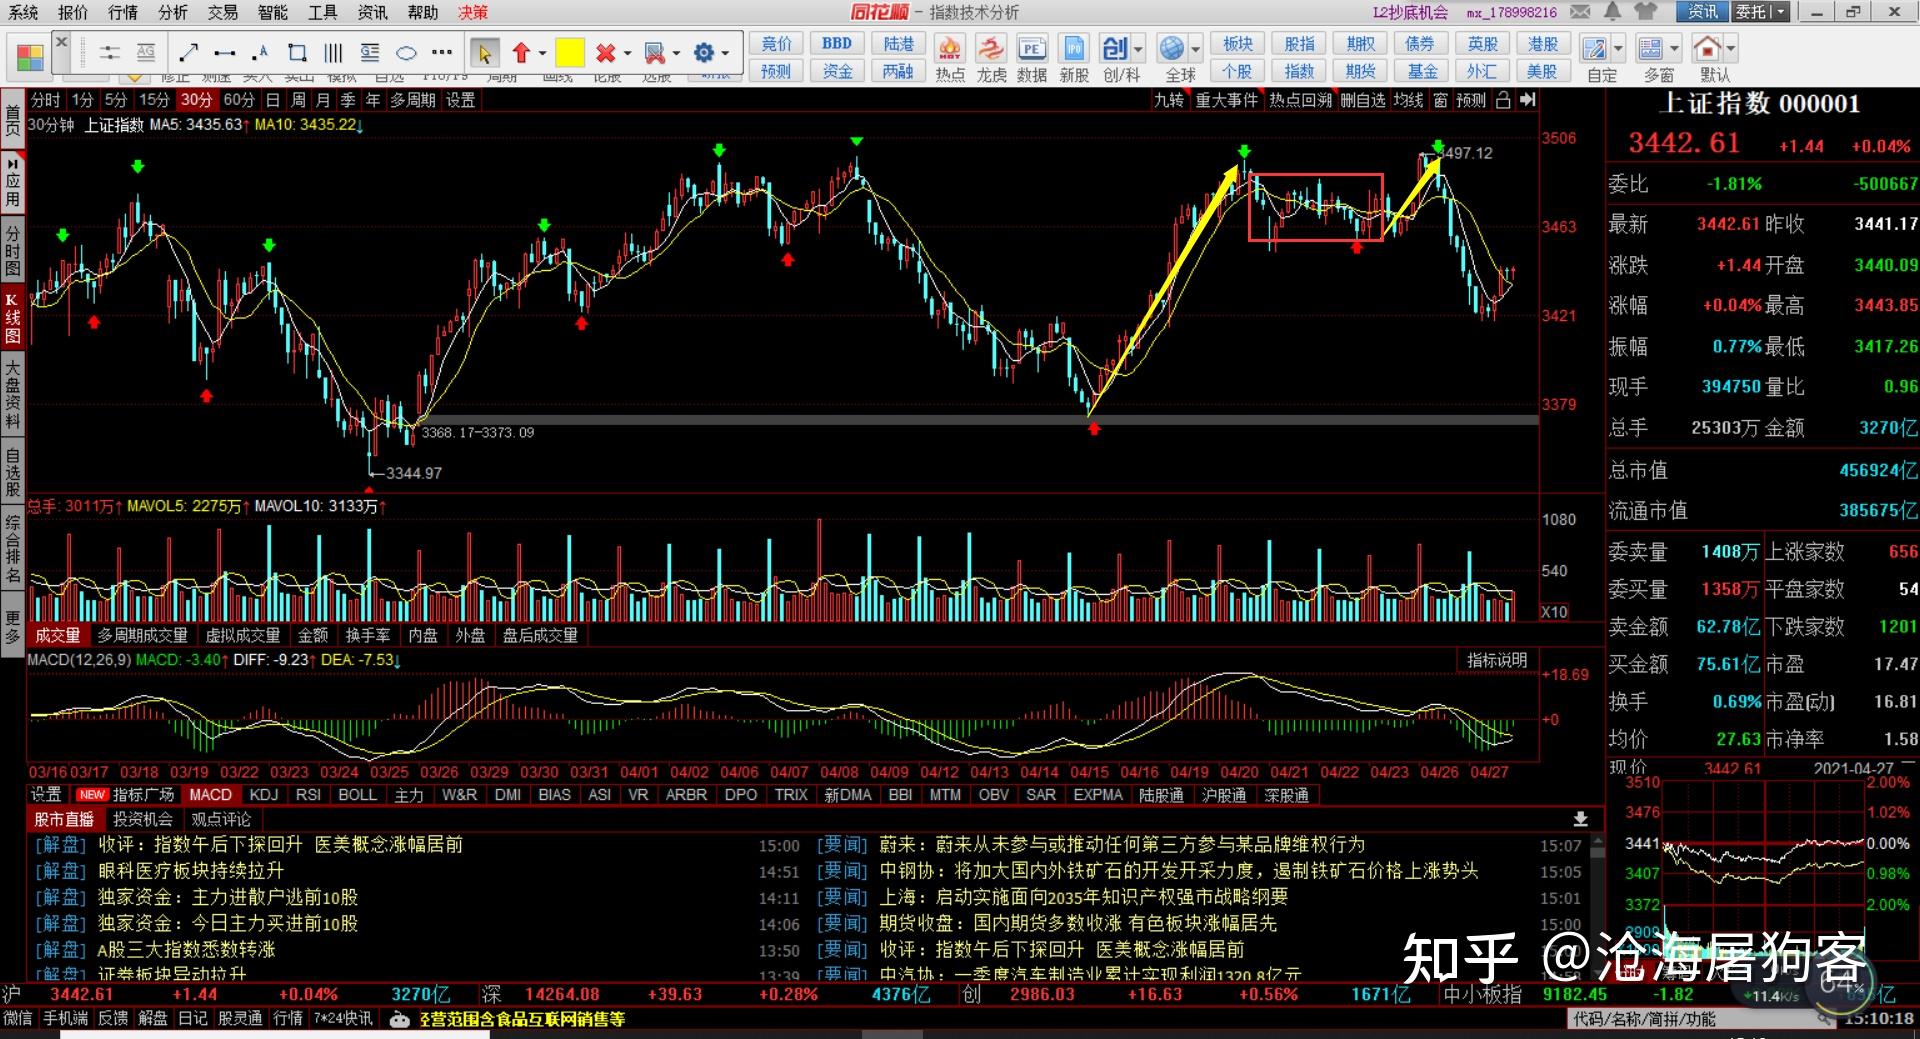
Task: Open the 资讯 news button in title bar
Action: (1702, 12)
